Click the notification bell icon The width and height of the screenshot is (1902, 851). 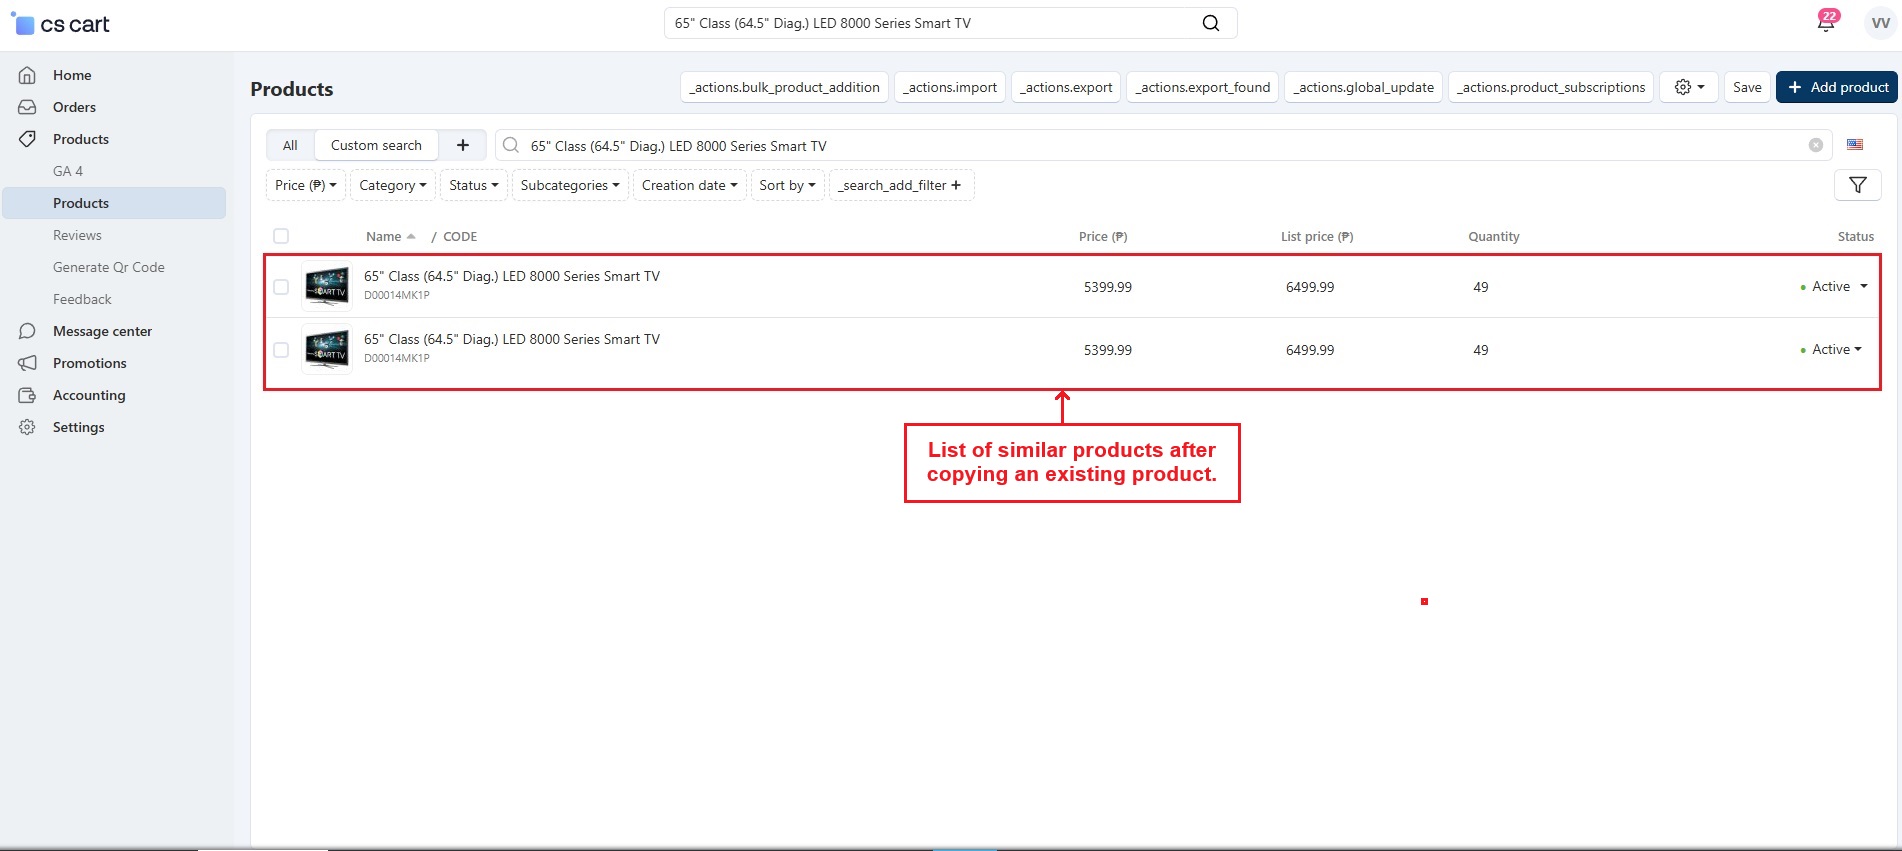pos(1826,23)
